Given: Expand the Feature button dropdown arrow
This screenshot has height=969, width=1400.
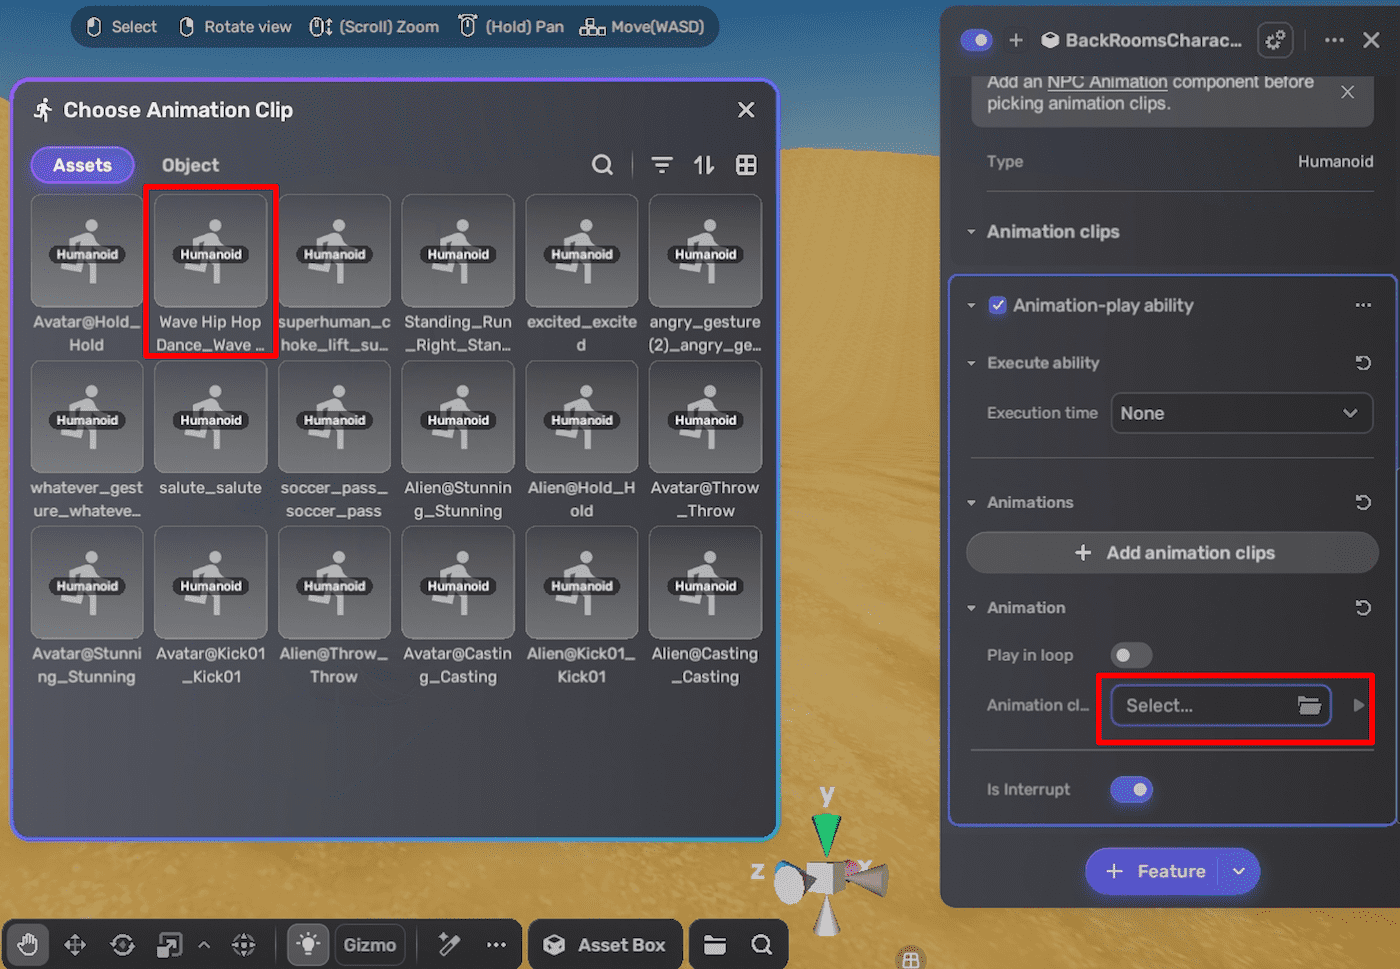Looking at the screenshot, I should (1239, 871).
